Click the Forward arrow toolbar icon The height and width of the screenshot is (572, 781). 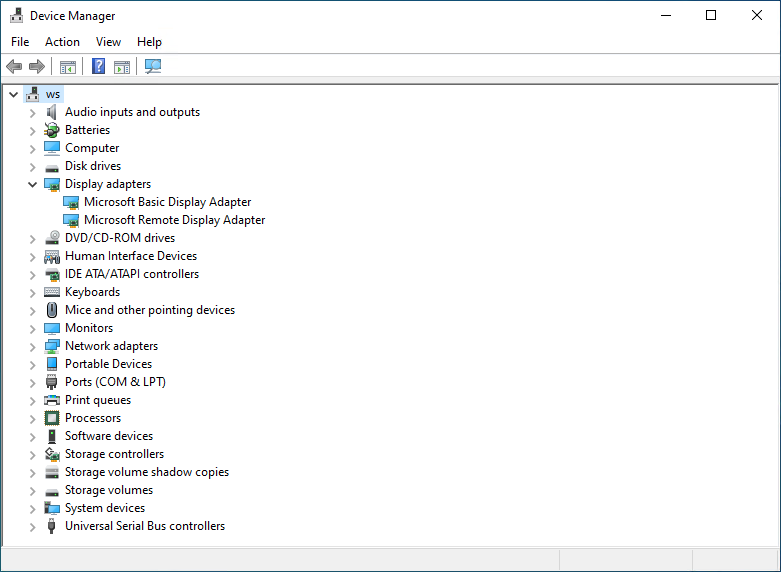point(37,67)
